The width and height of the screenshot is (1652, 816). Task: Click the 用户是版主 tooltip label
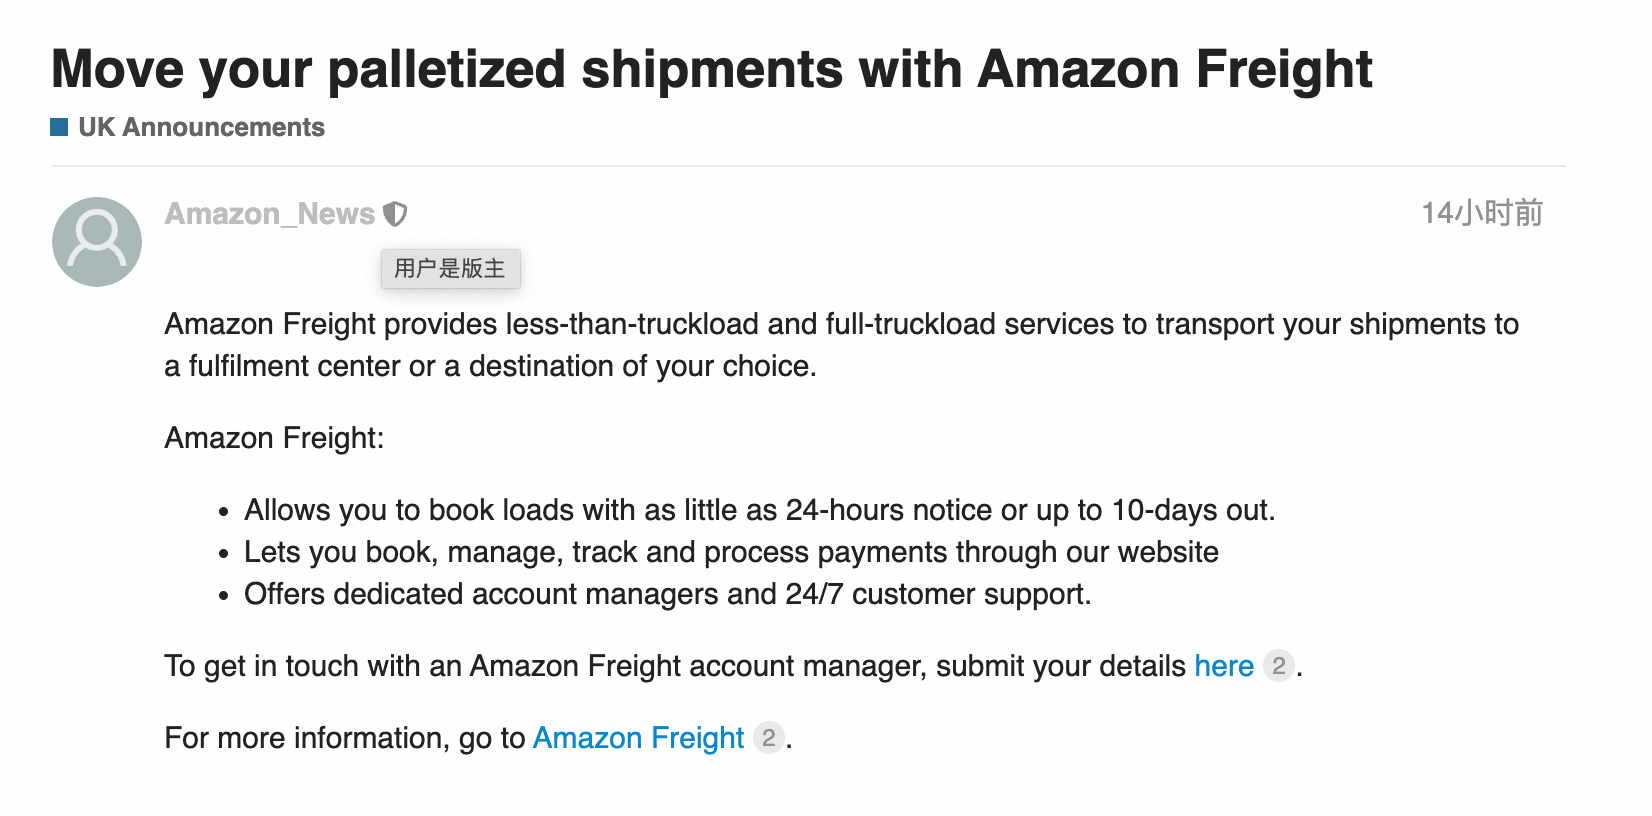pos(450,268)
